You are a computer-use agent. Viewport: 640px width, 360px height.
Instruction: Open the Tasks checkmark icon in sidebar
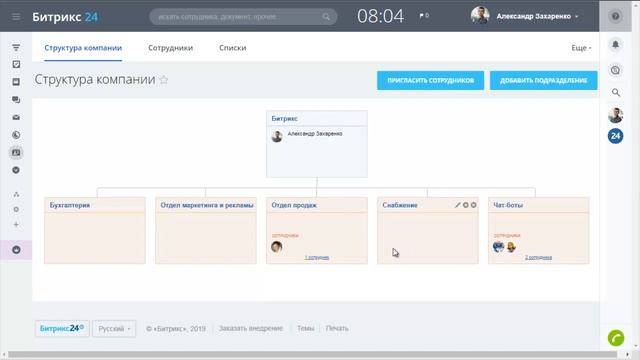click(16, 64)
